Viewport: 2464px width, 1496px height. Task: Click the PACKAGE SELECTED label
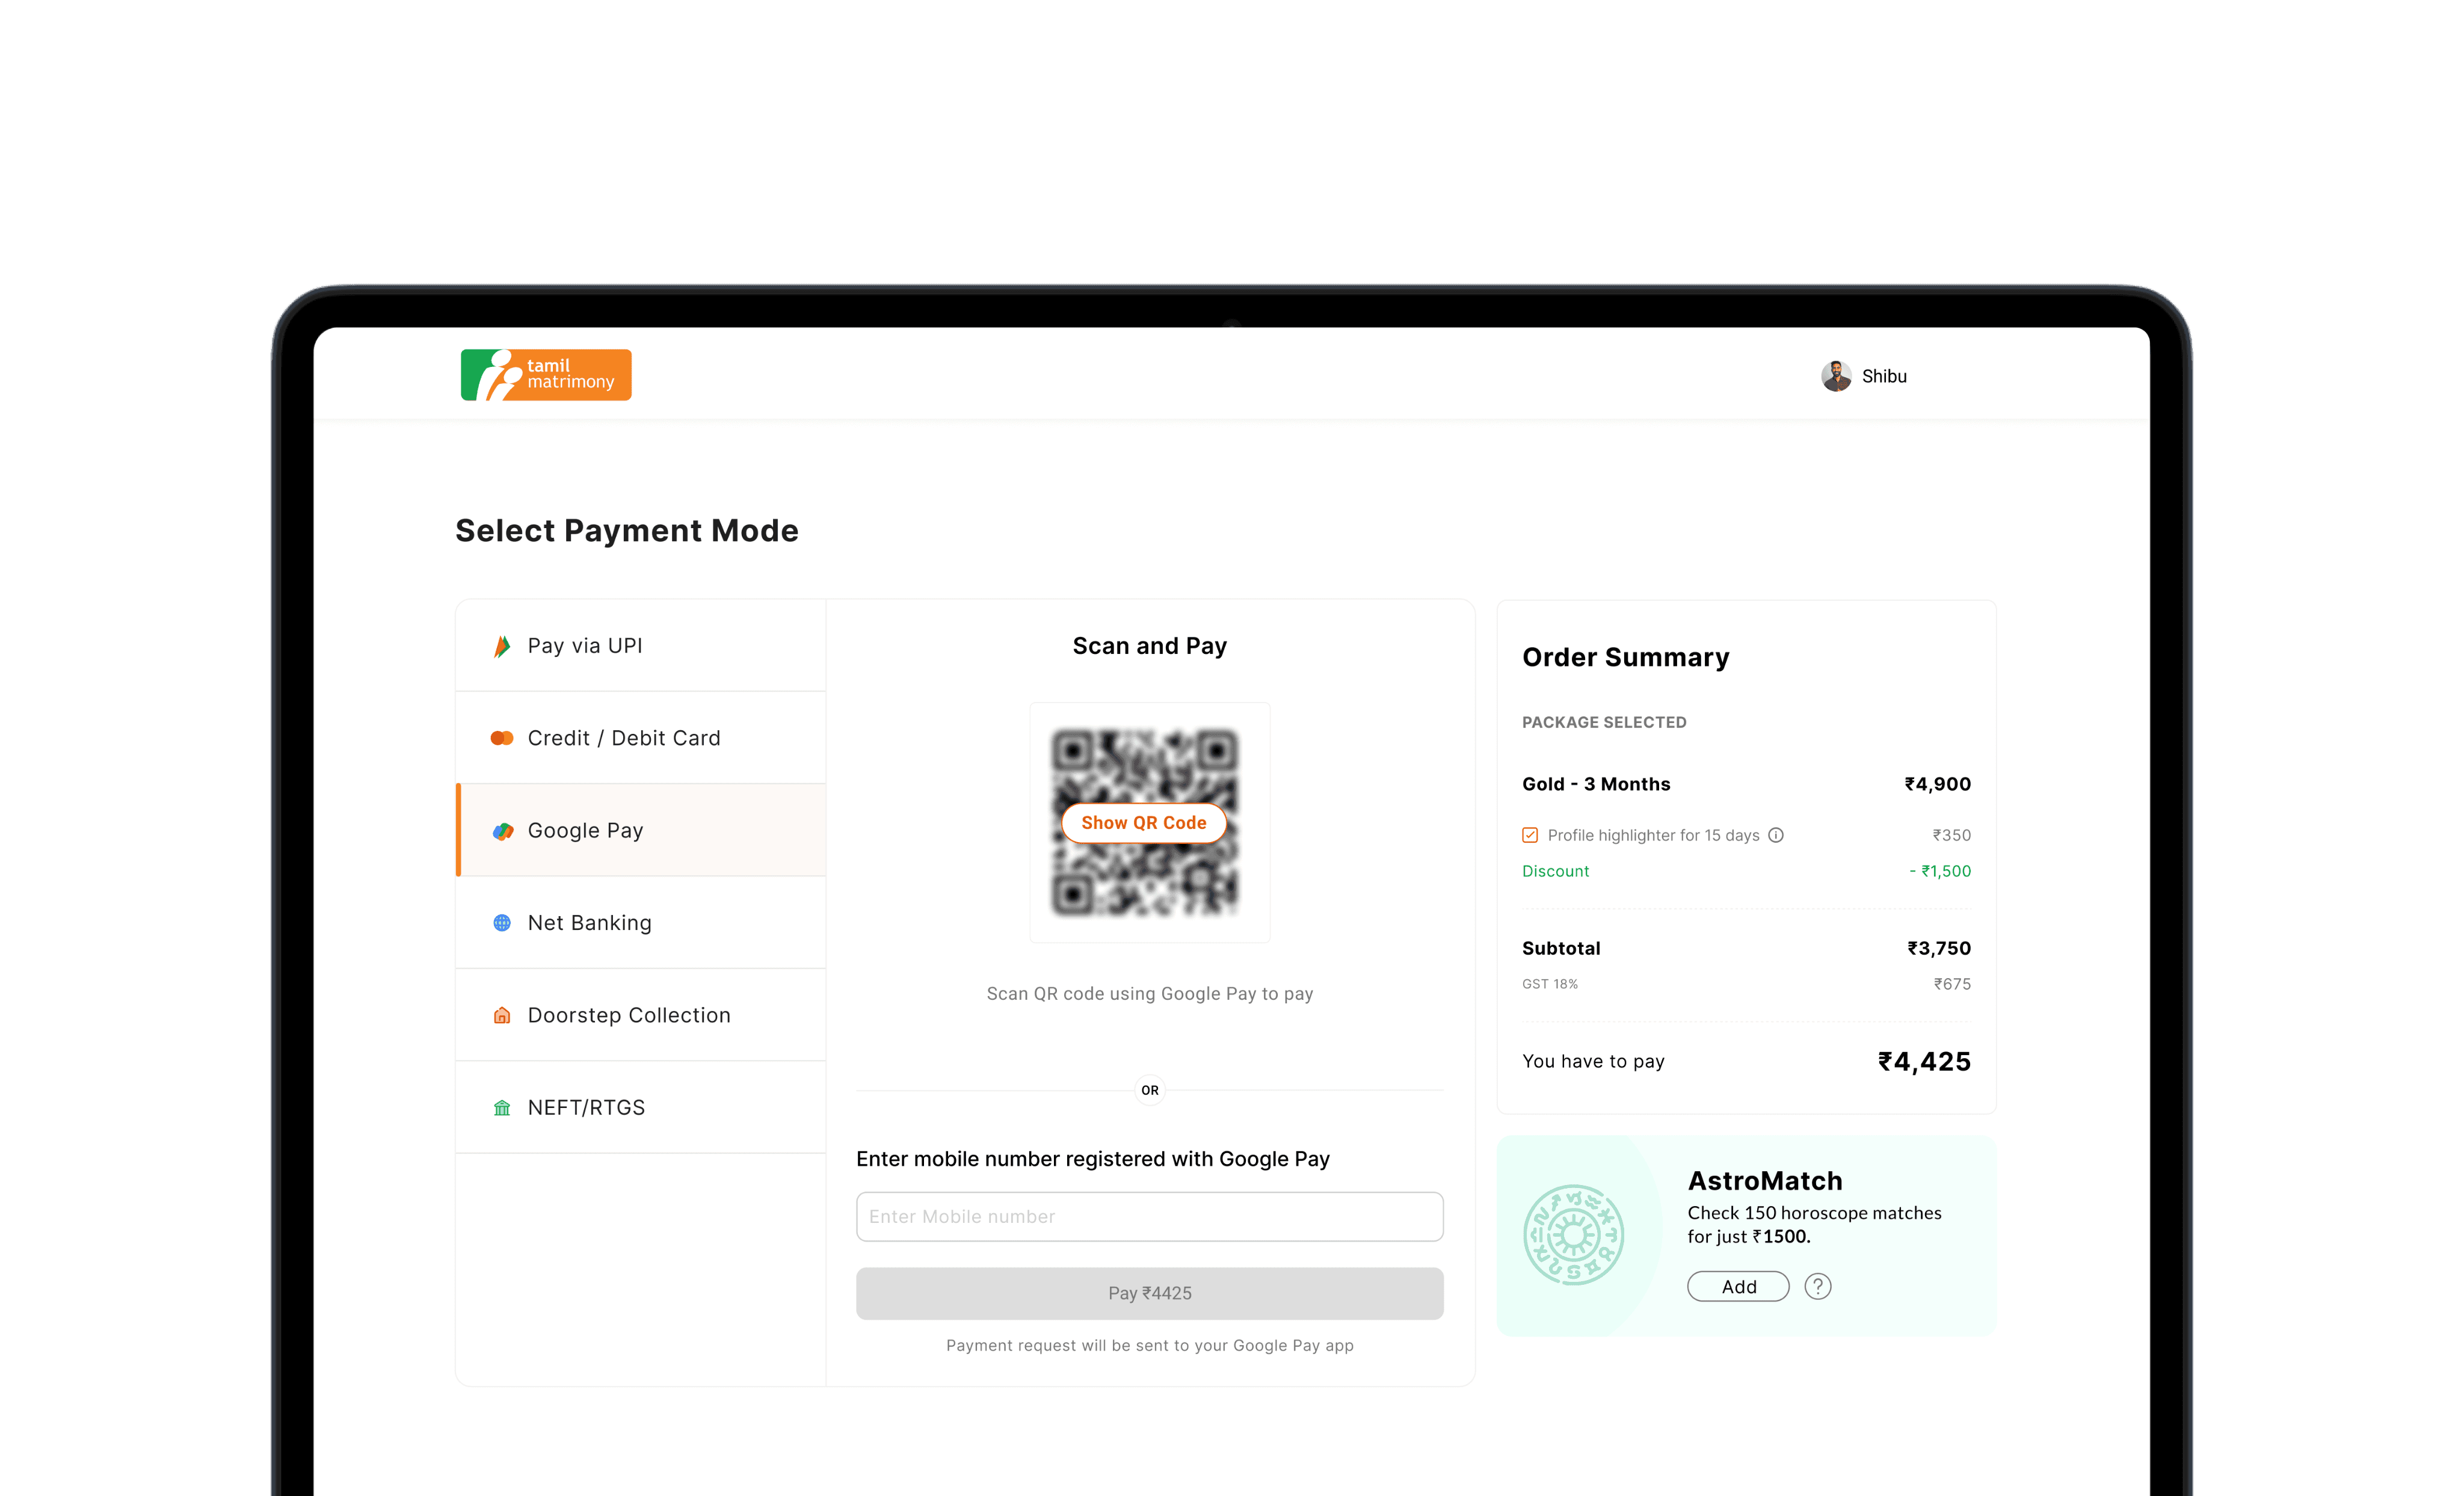1604,722
